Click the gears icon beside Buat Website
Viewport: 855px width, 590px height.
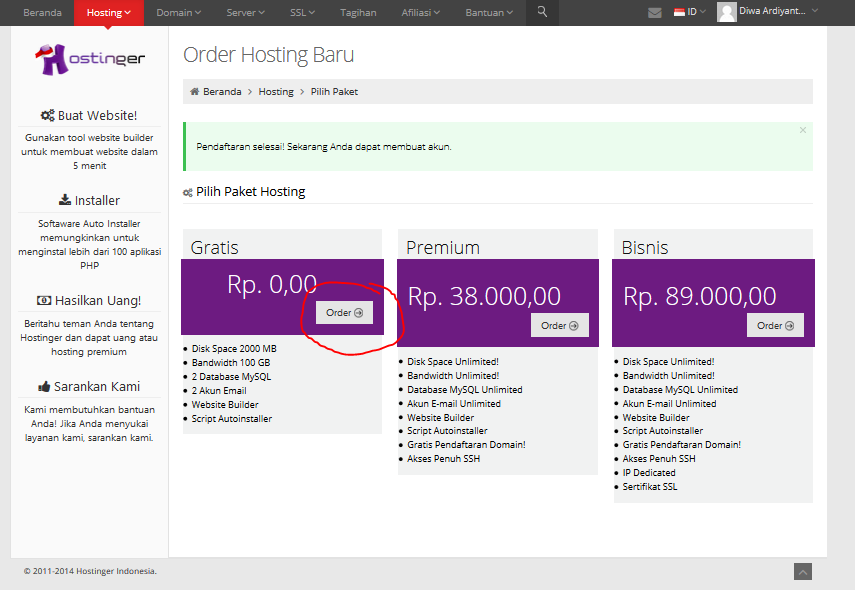pos(47,115)
